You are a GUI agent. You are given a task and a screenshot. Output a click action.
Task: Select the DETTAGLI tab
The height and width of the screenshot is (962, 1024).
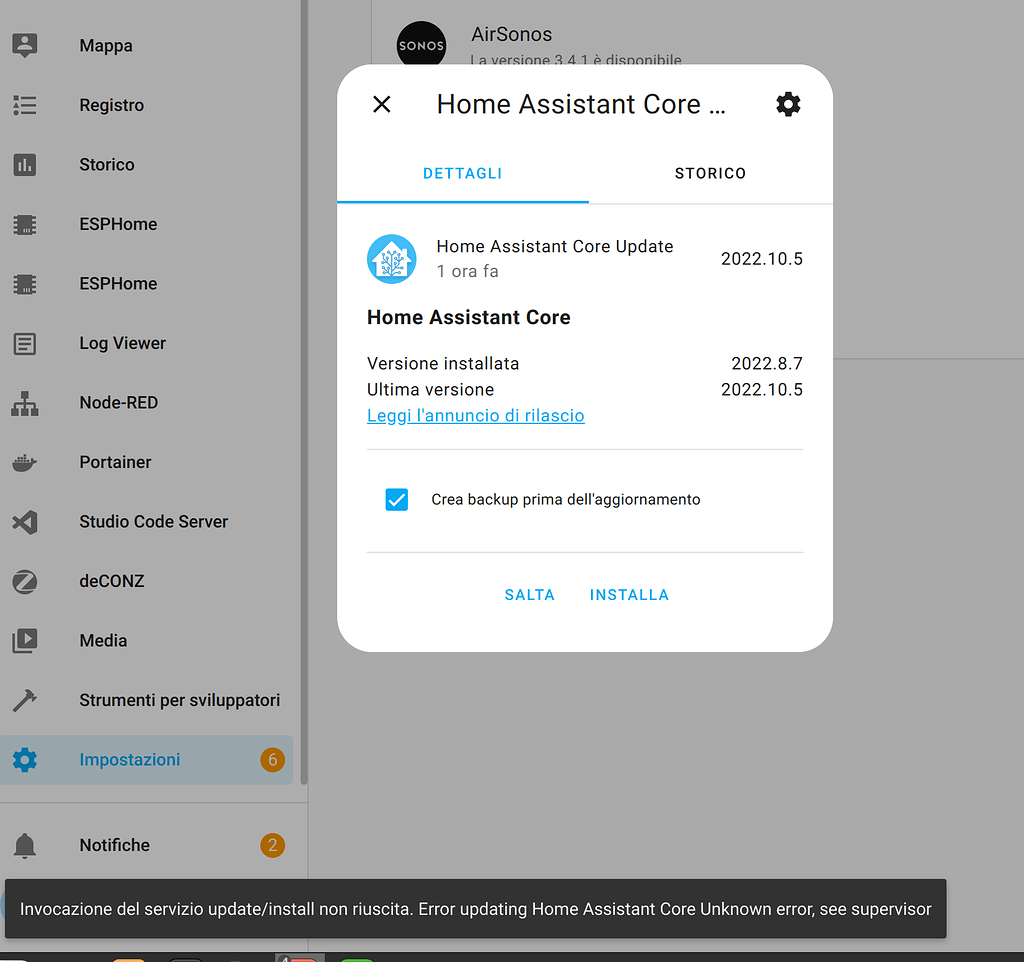click(x=462, y=173)
